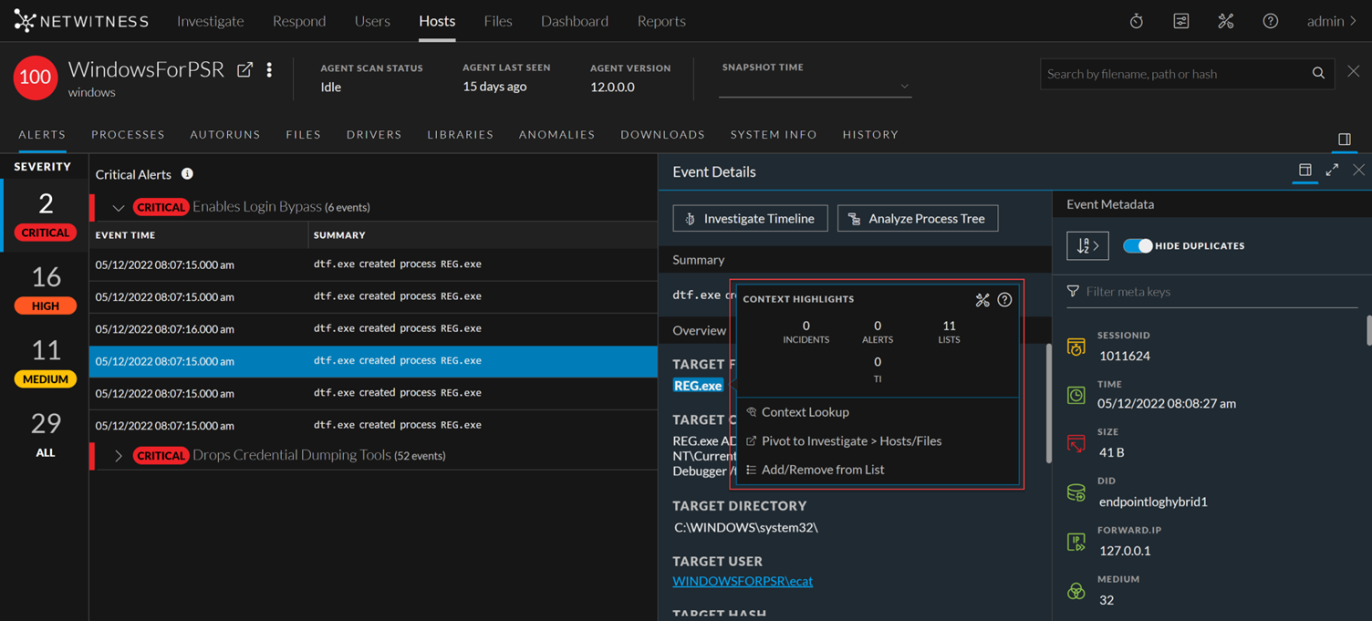
Task: Click the WINDOWSFORPSR\ecat target user link
Action: click(742, 581)
